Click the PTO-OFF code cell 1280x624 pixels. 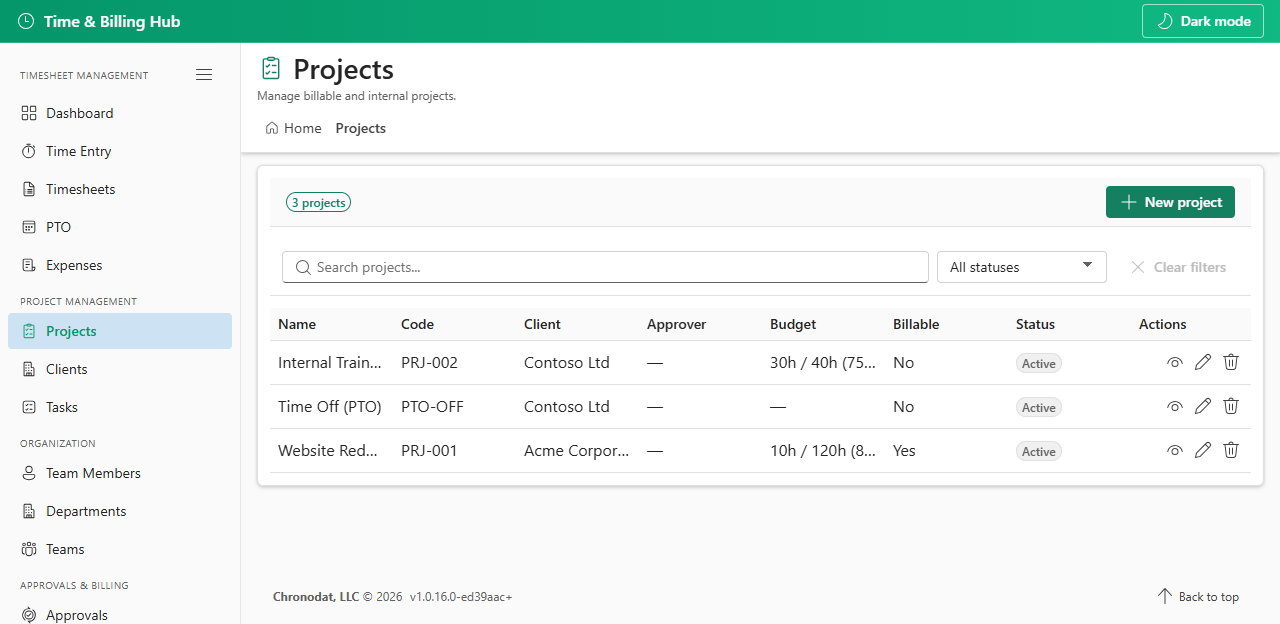[x=432, y=406]
